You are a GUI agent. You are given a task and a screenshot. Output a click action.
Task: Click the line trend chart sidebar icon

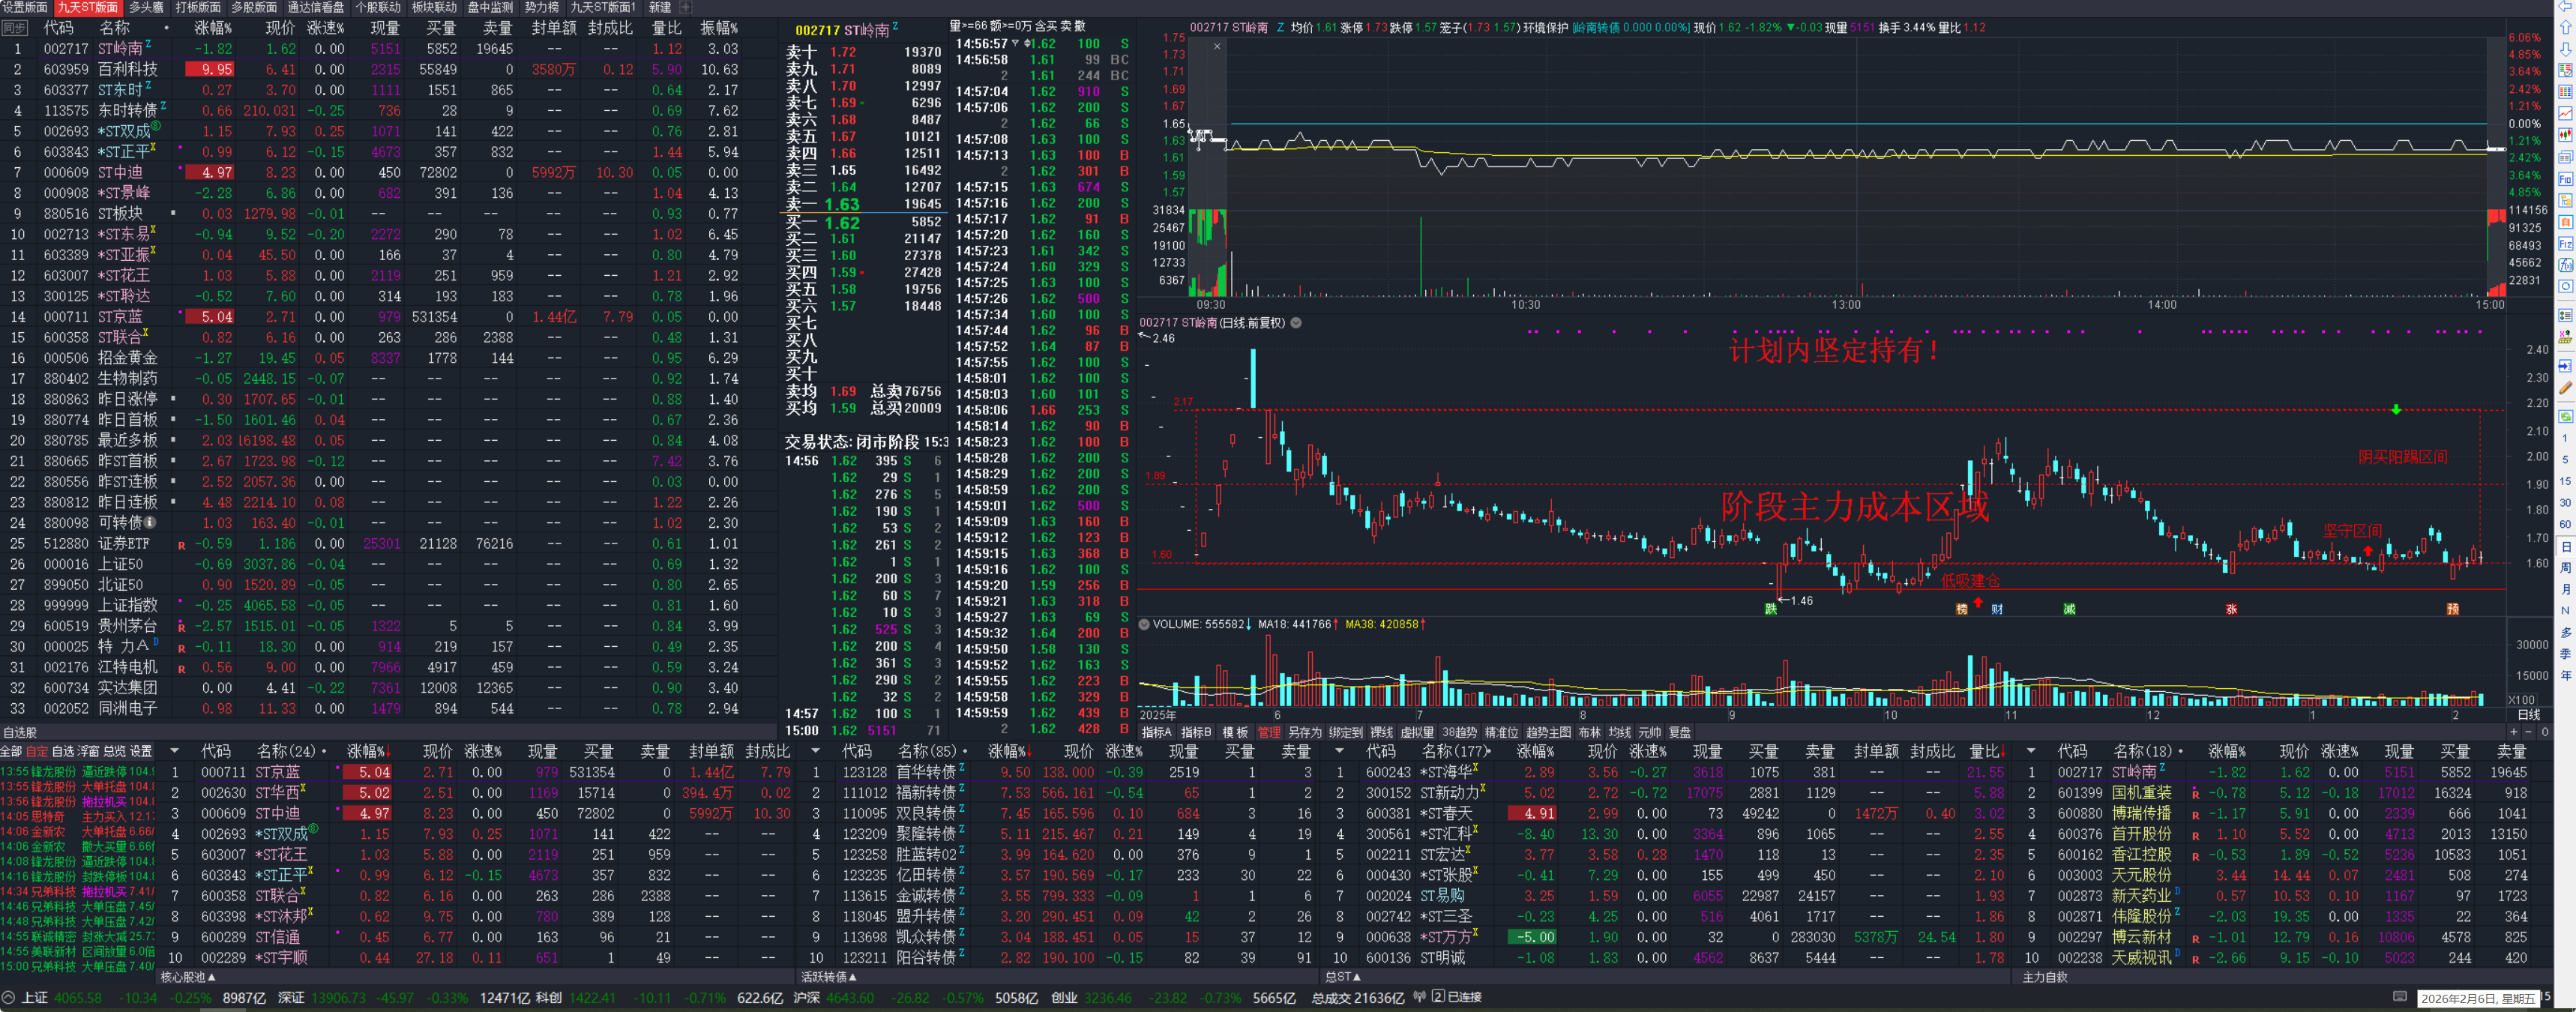pyautogui.click(x=2565, y=113)
